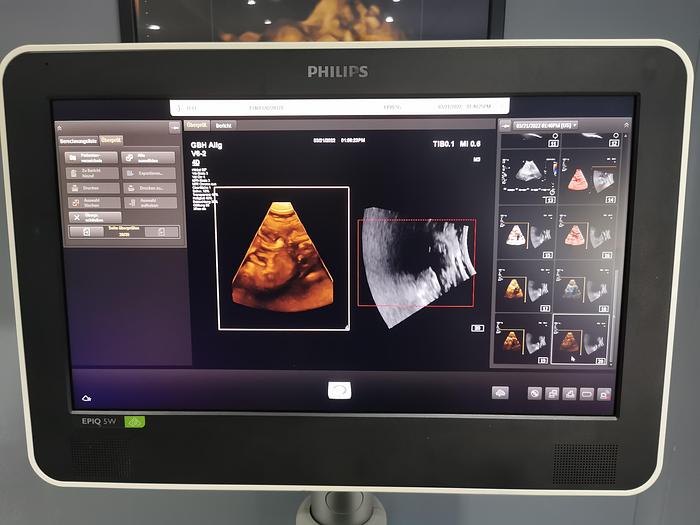Click the double chevron at the thumbnail panel corner

tap(626, 125)
